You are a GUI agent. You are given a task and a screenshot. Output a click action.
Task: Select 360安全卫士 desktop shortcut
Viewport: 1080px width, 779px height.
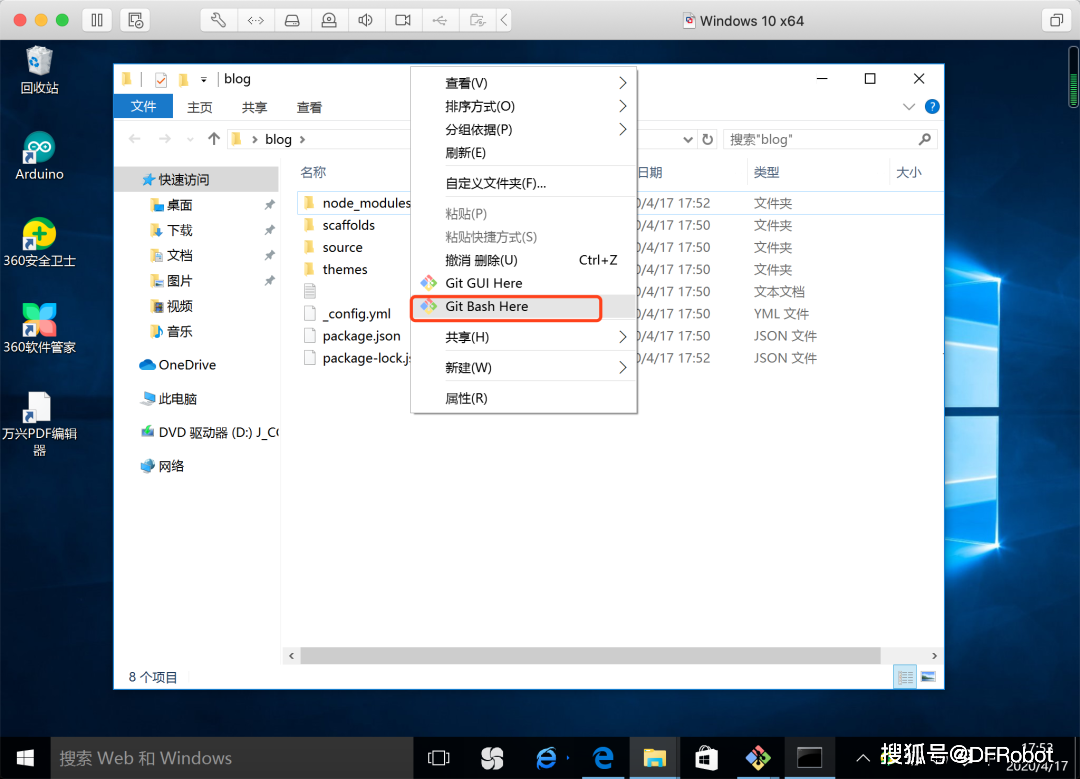(39, 242)
